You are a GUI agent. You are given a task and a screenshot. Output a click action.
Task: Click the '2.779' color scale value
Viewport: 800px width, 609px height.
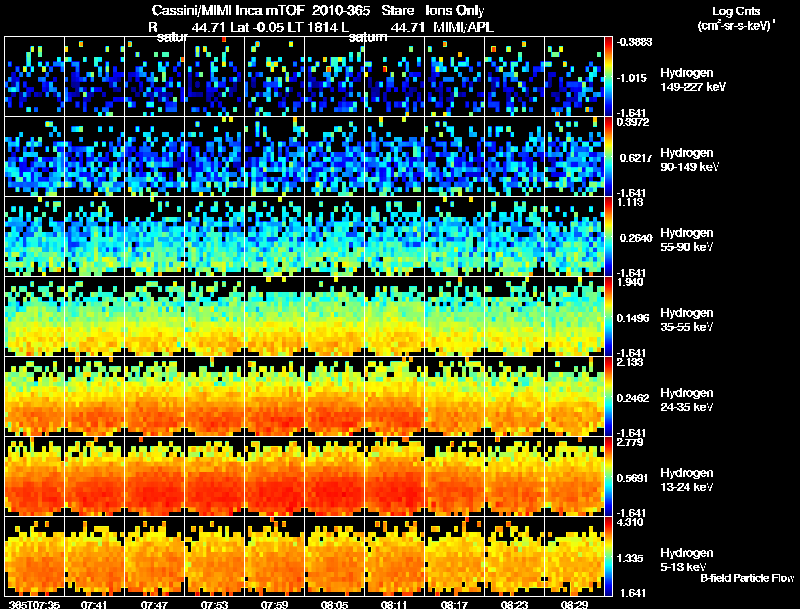(x=630, y=442)
